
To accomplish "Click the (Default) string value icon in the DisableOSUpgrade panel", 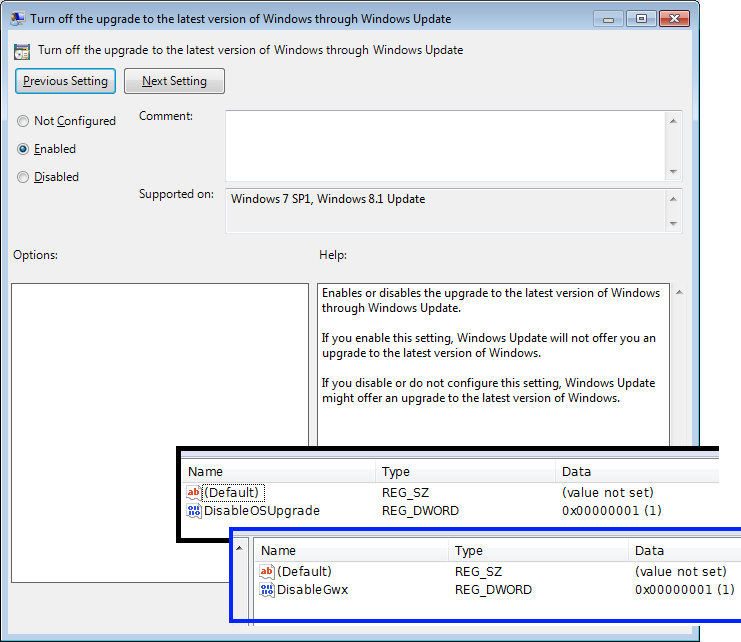I will 193,492.
